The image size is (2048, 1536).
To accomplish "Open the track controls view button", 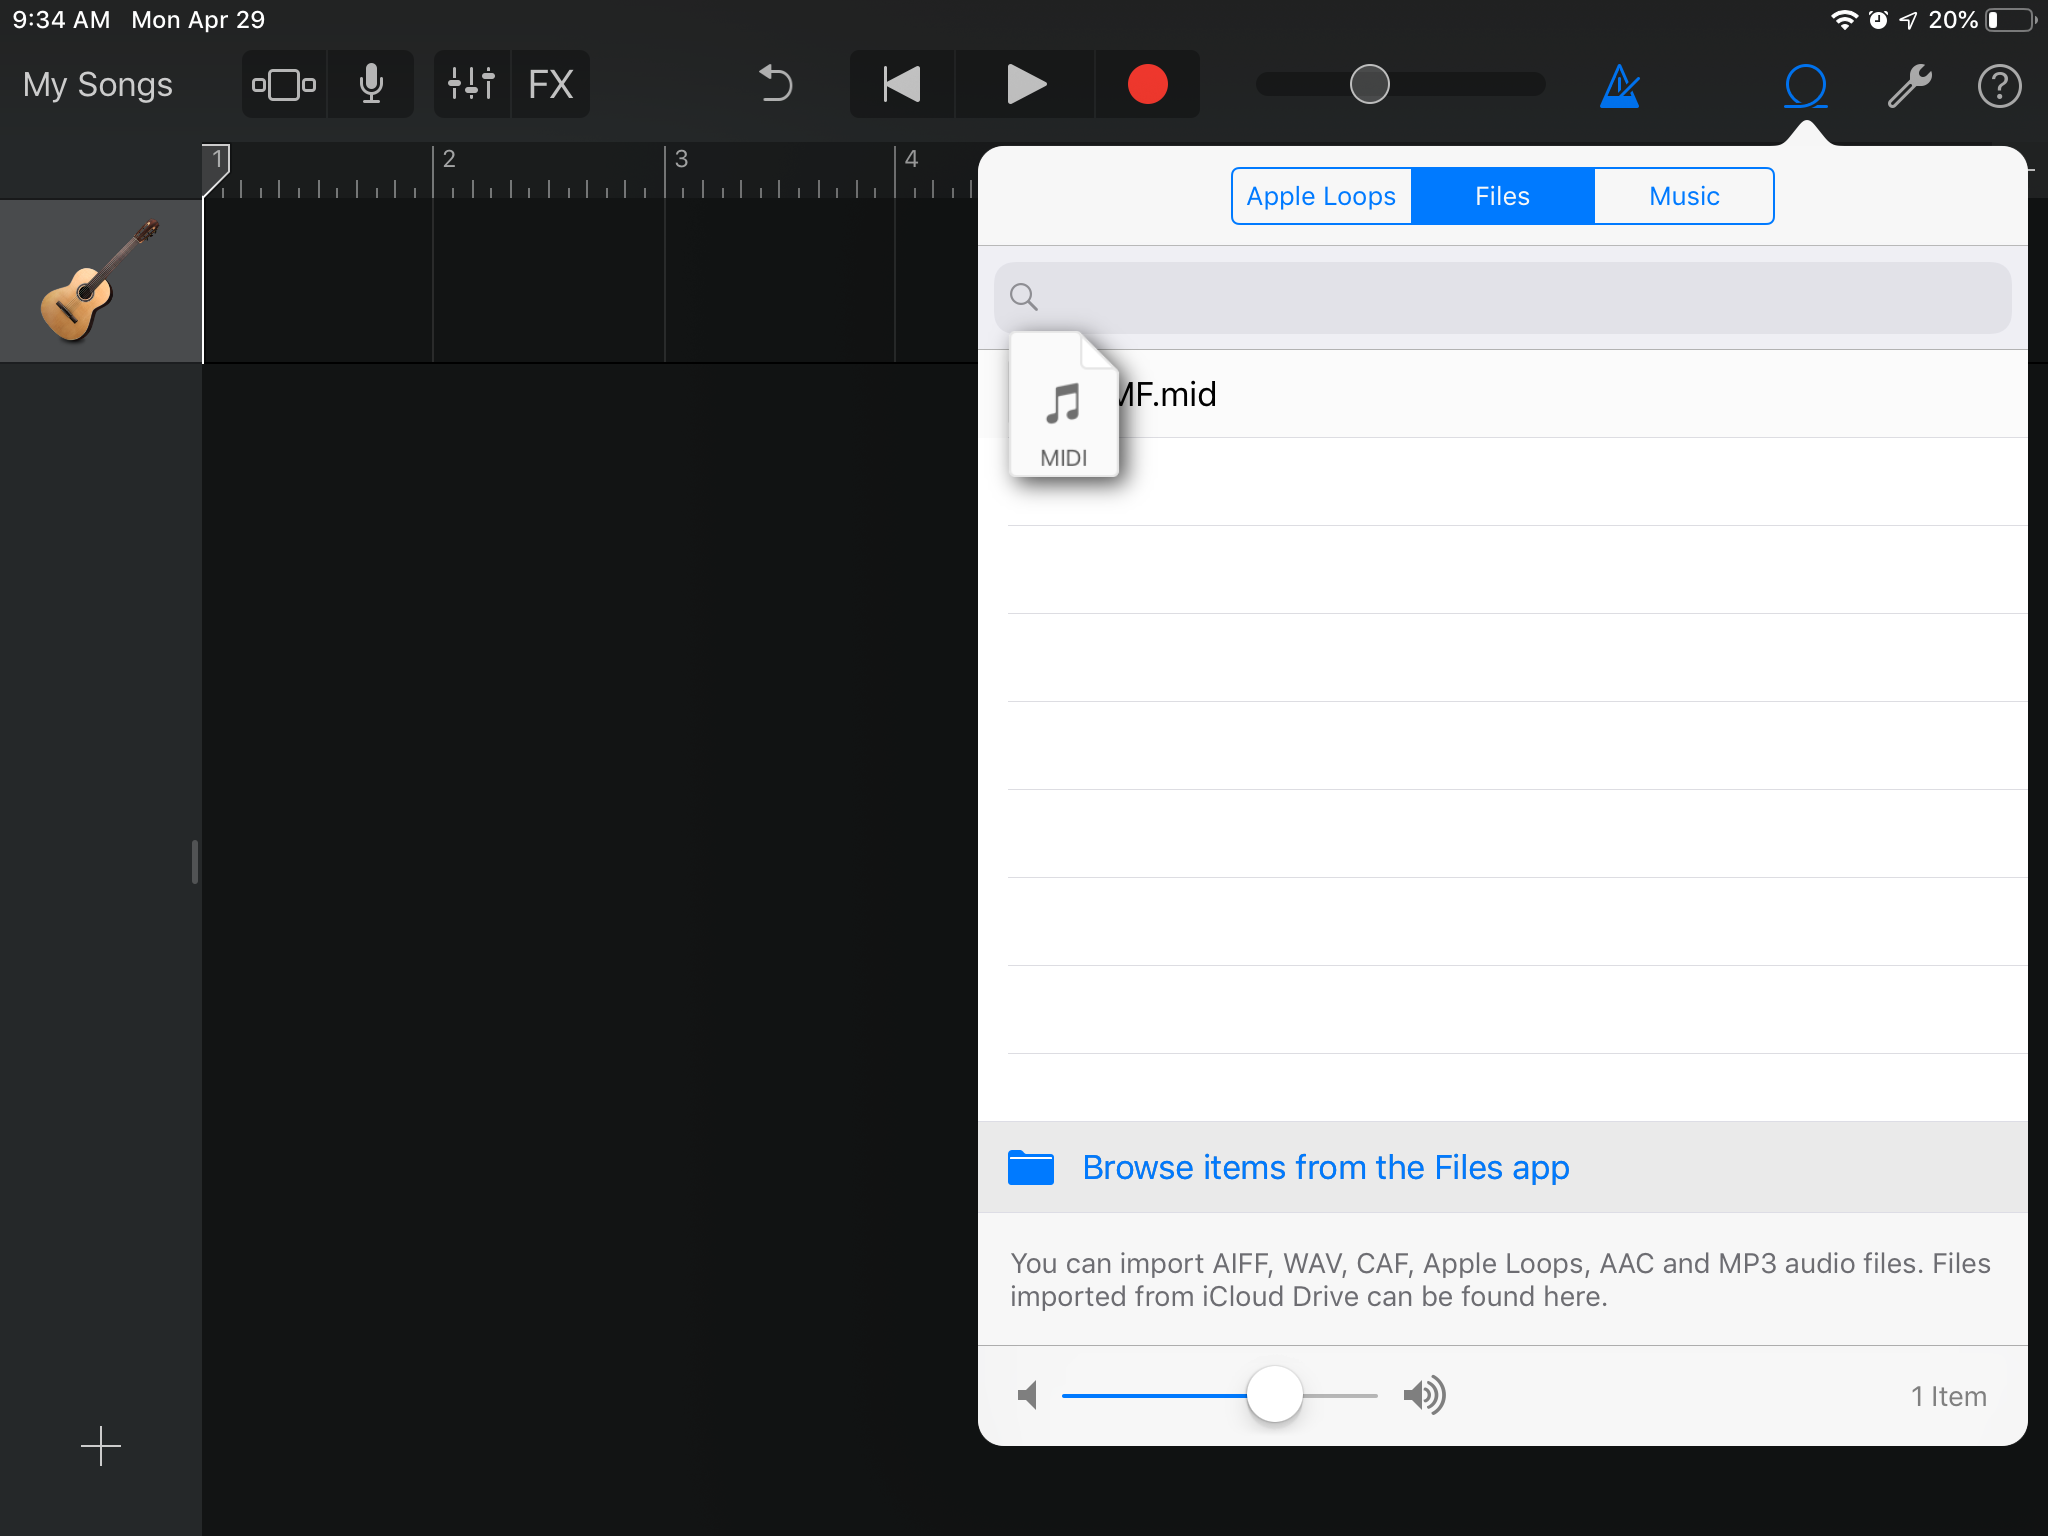I will (284, 85).
